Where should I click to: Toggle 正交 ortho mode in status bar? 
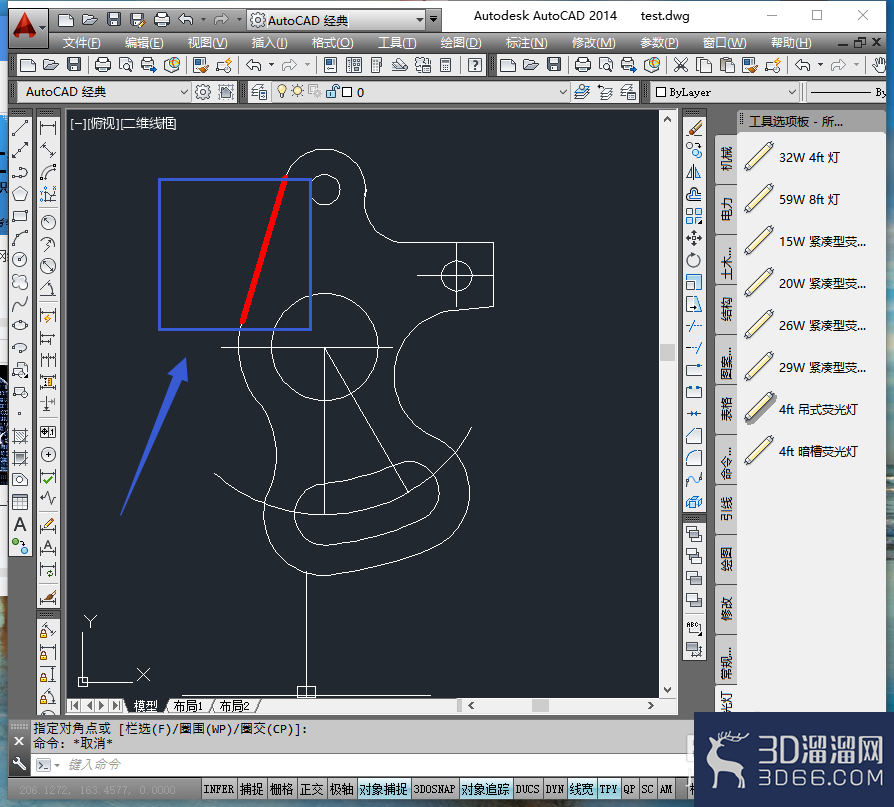click(311, 789)
